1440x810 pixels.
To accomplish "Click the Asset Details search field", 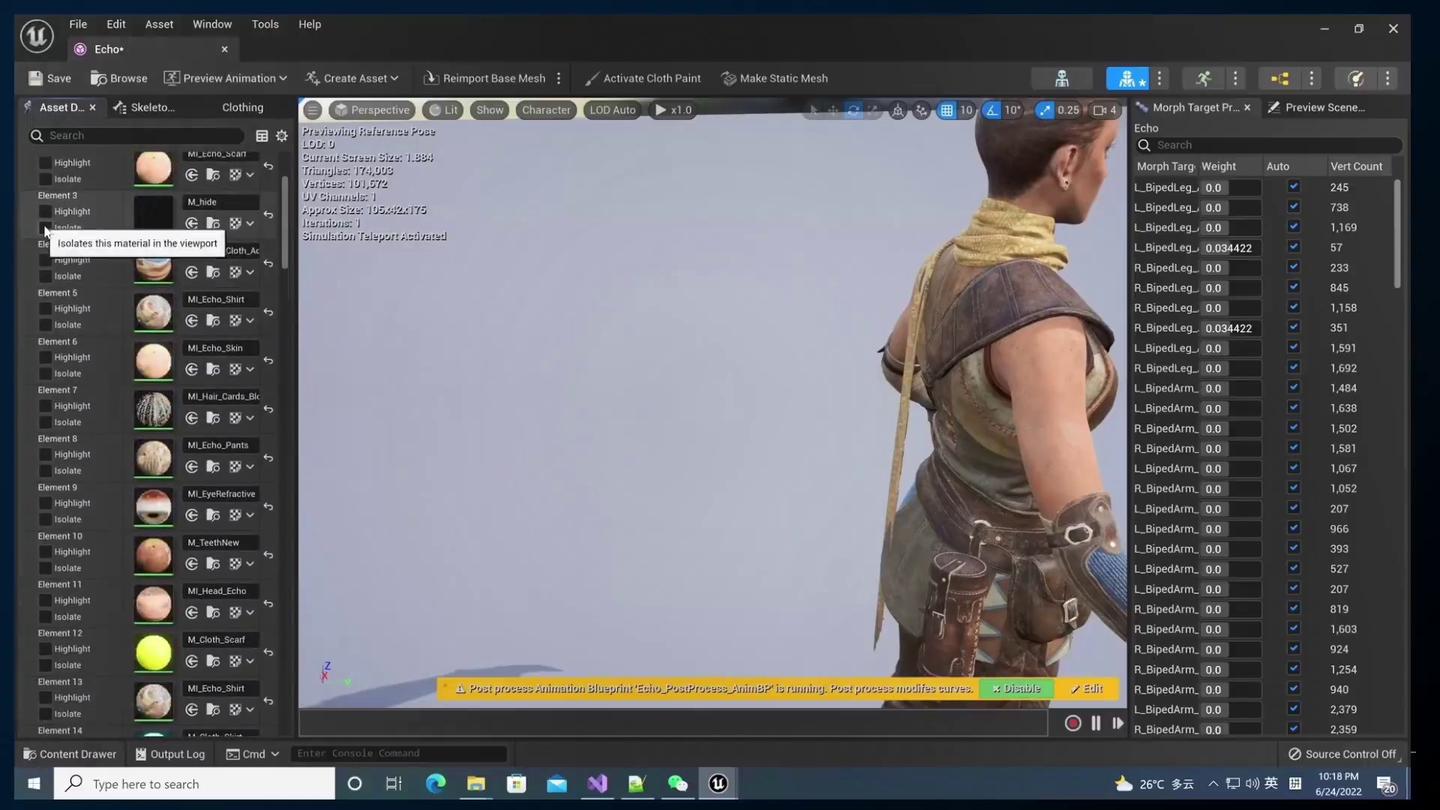I will [136, 136].
